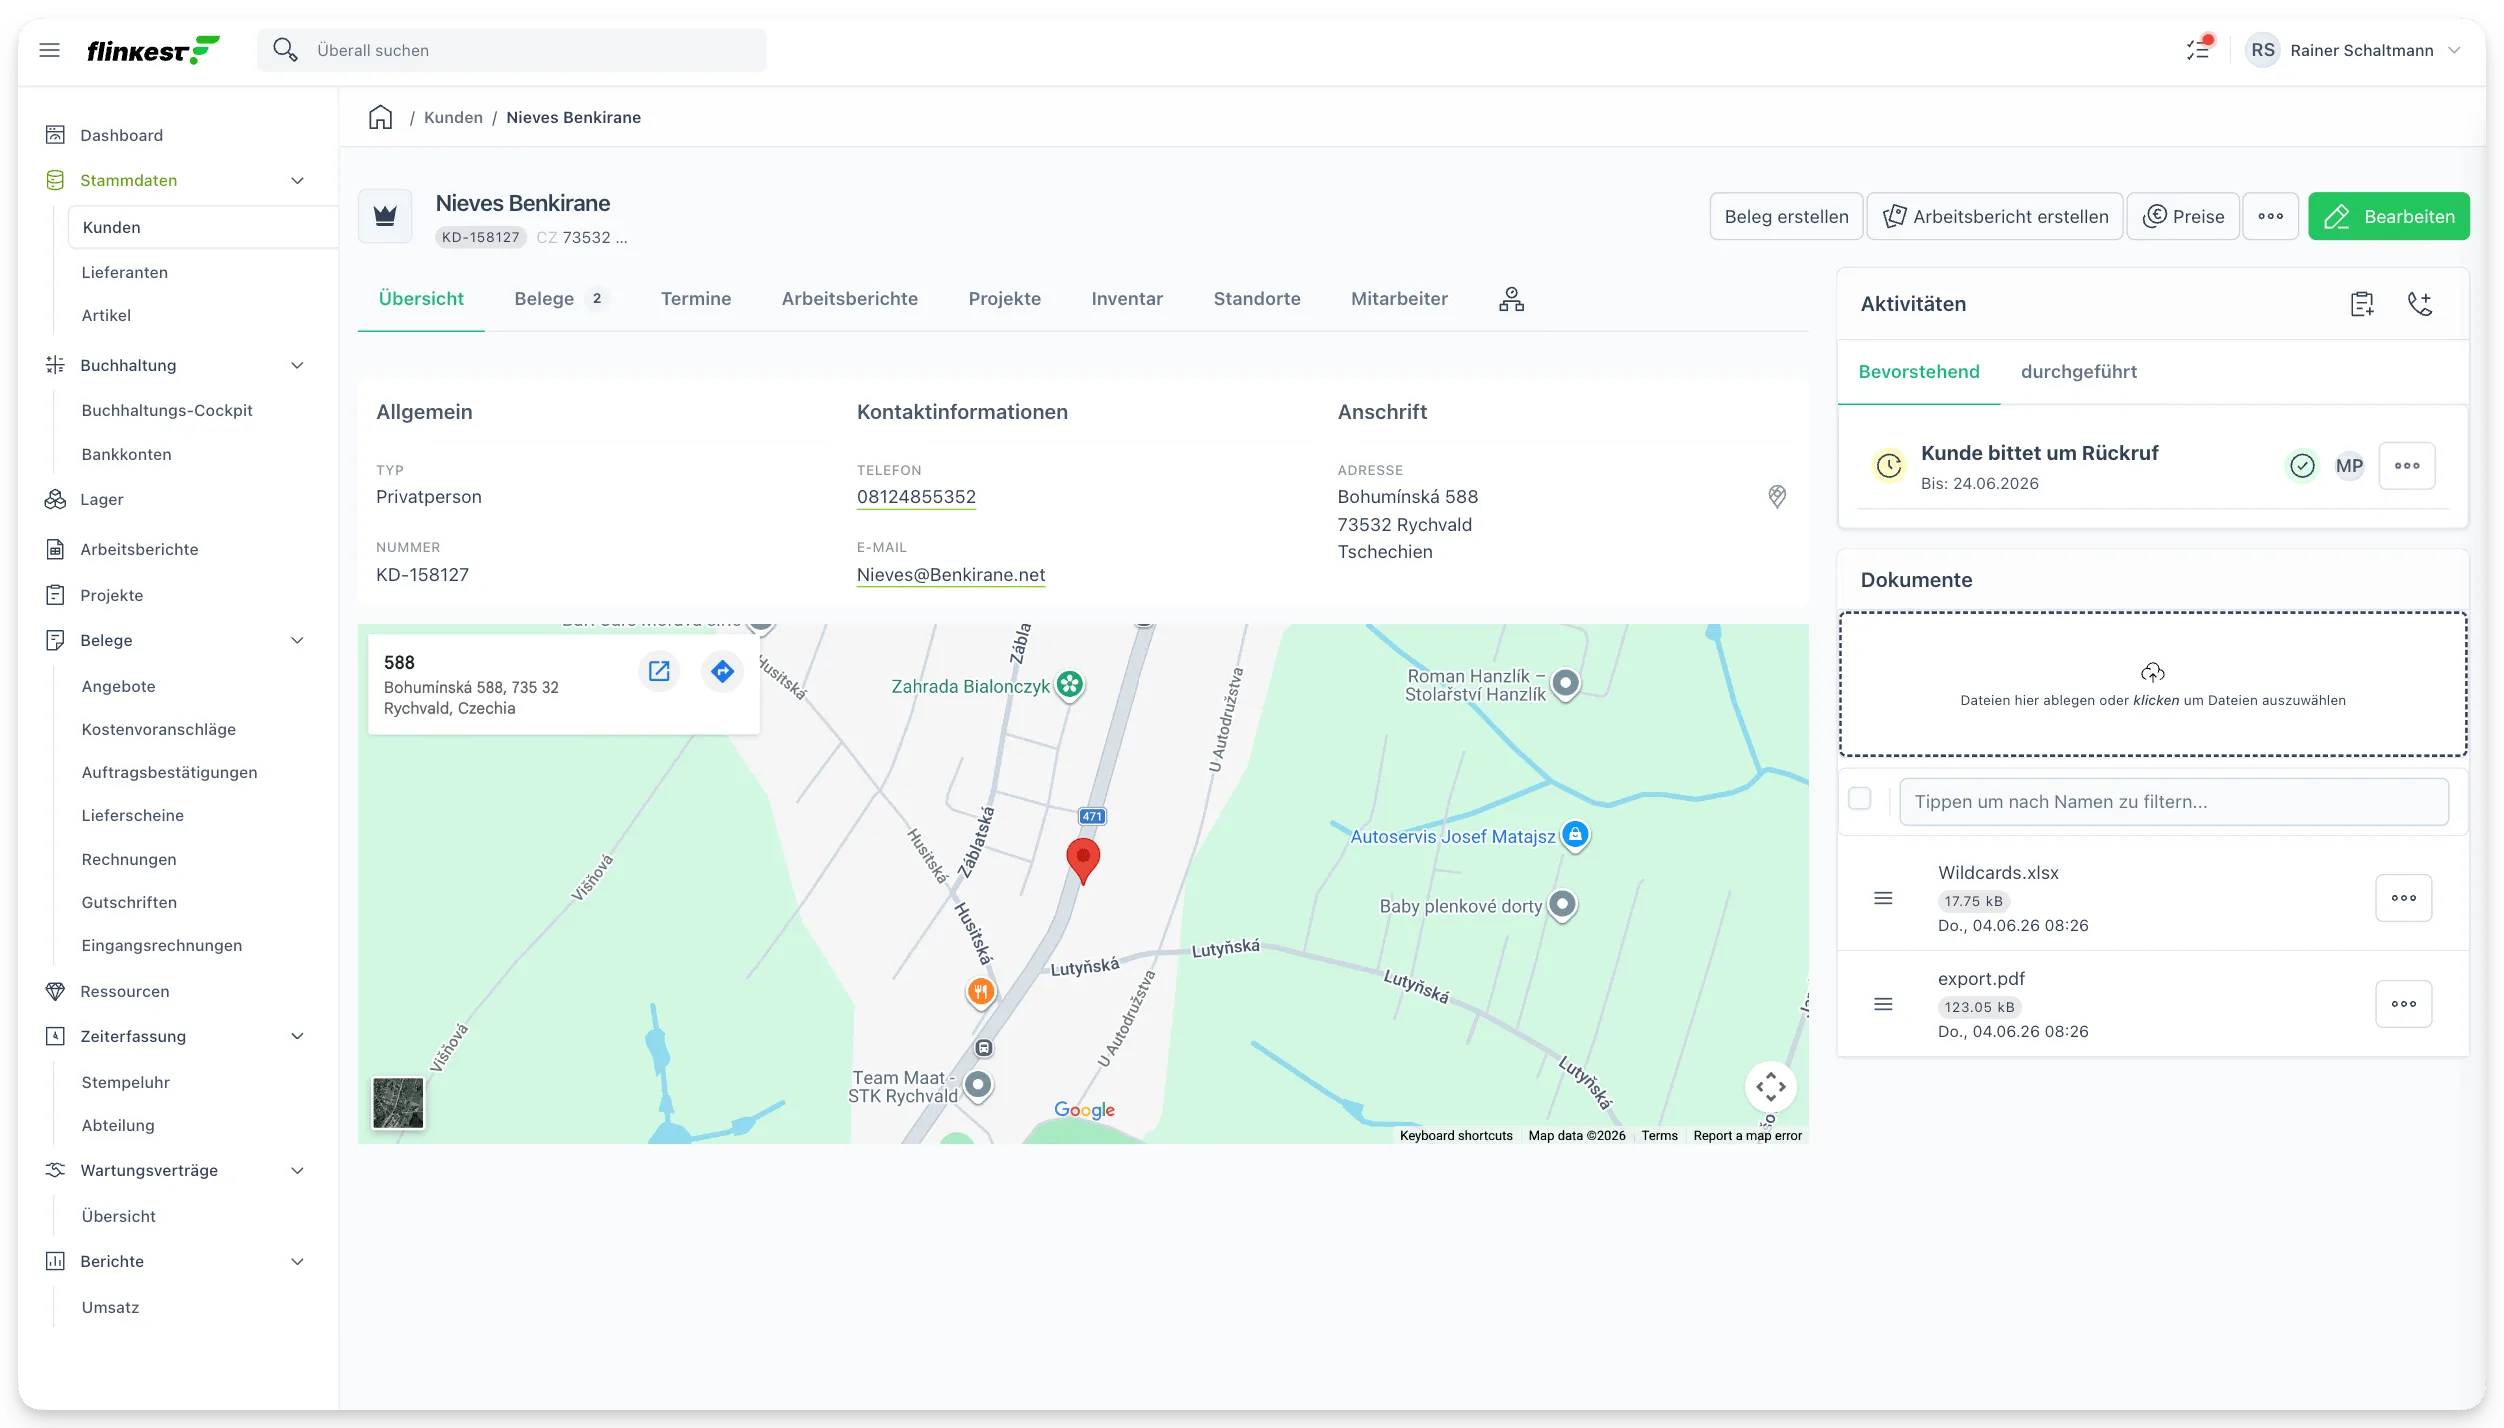Open map location in new window
The height and width of the screenshot is (1428, 2504).
point(659,671)
